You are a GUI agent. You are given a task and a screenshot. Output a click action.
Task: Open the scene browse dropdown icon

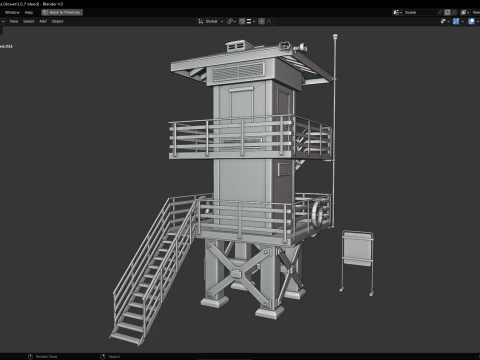click(397, 12)
